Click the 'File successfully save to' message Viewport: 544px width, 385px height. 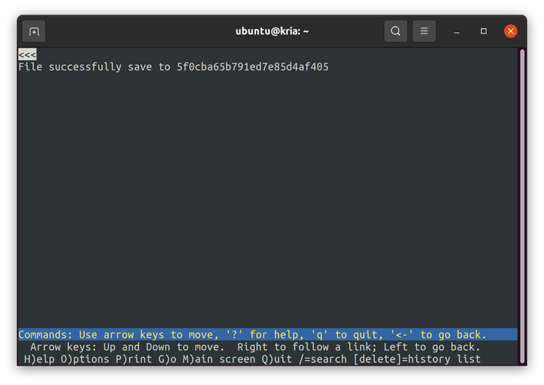[94, 67]
